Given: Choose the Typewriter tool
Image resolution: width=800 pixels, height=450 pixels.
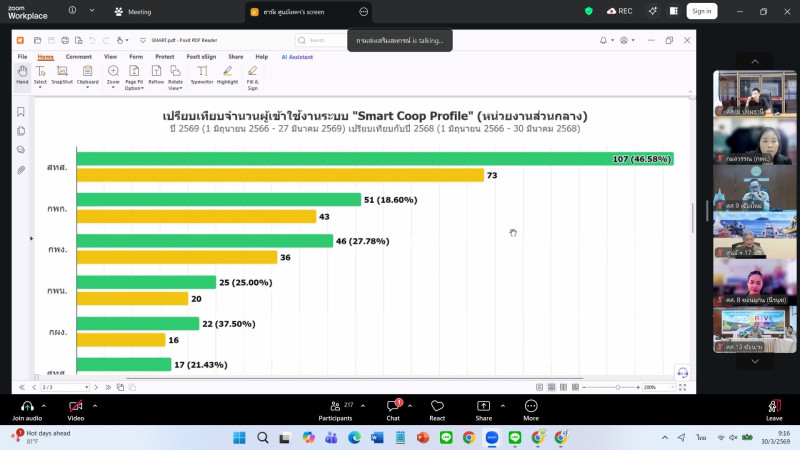Looking at the screenshot, I should pyautogui.click(x=201, y=75).
